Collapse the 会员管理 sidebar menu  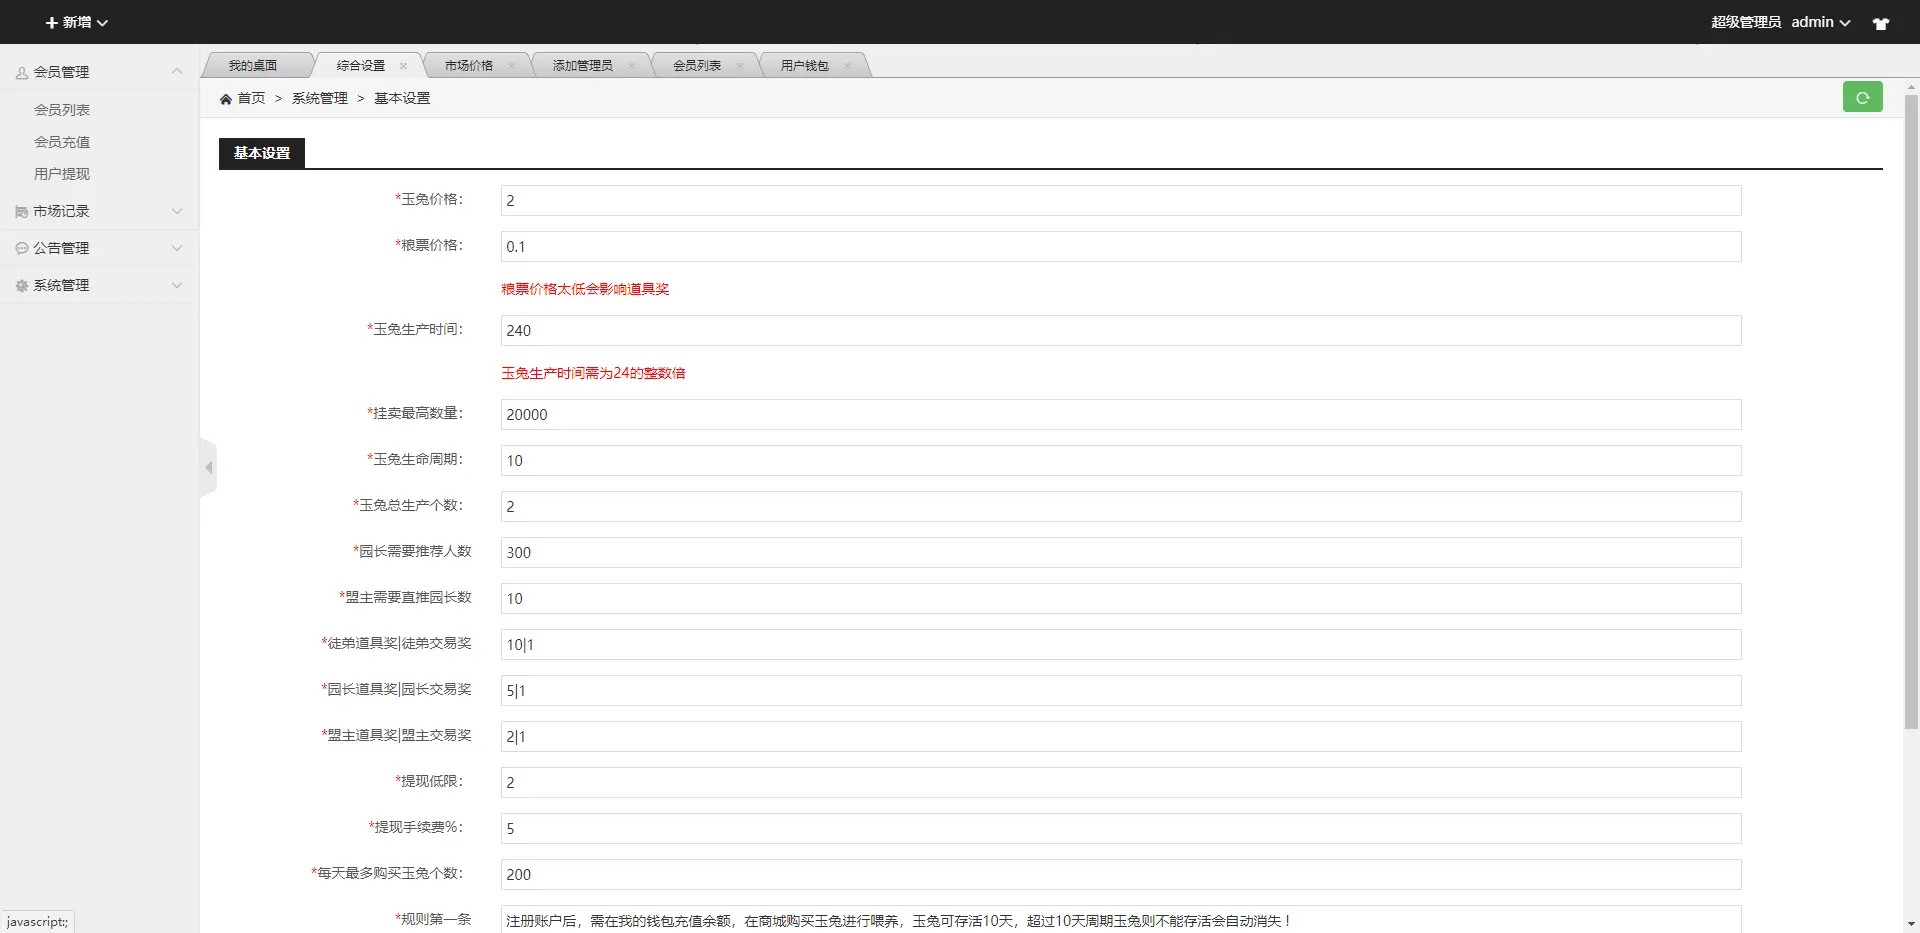coord(99,72)
